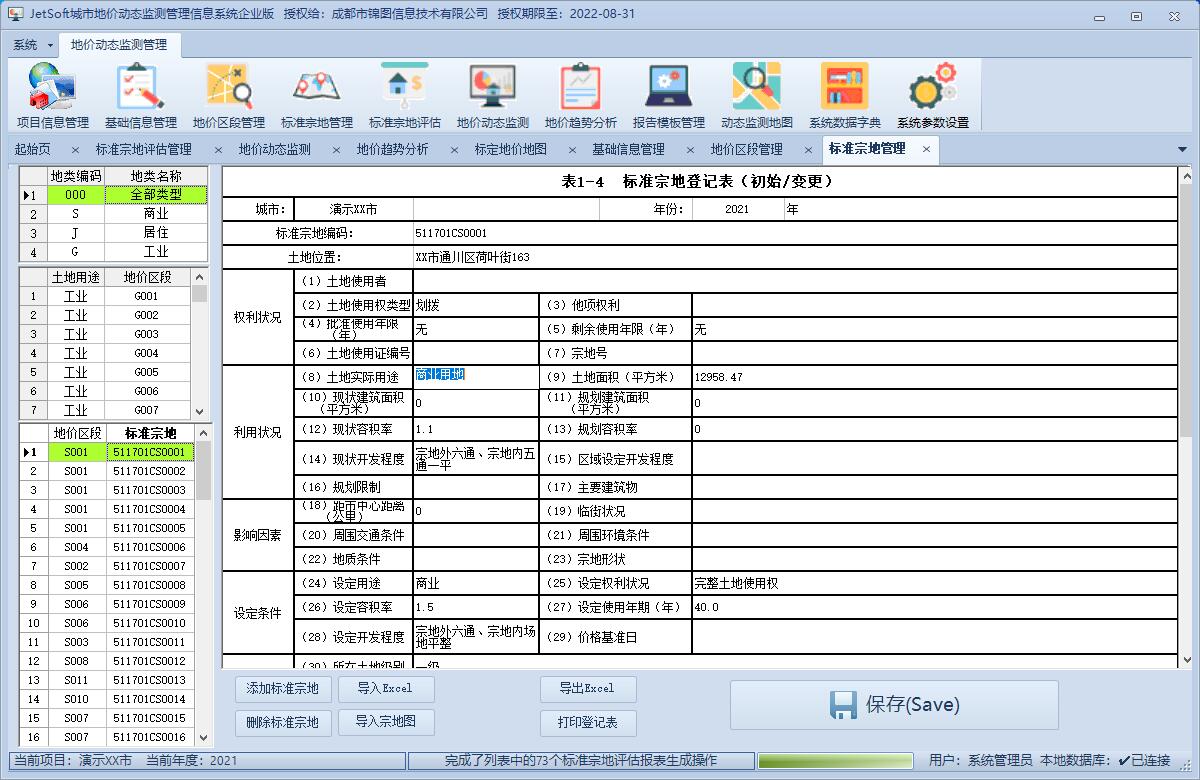Click 添加标准宗地 button

click(x=283, y=689)
